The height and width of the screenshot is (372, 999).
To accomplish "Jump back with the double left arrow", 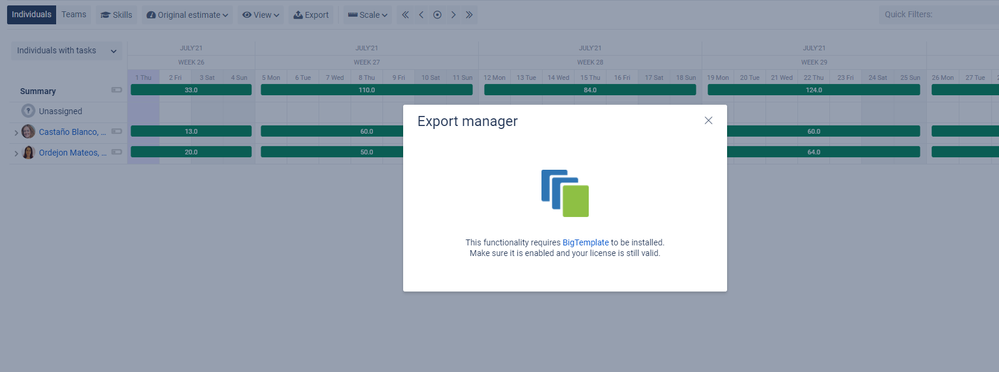I will pos(405,15).
